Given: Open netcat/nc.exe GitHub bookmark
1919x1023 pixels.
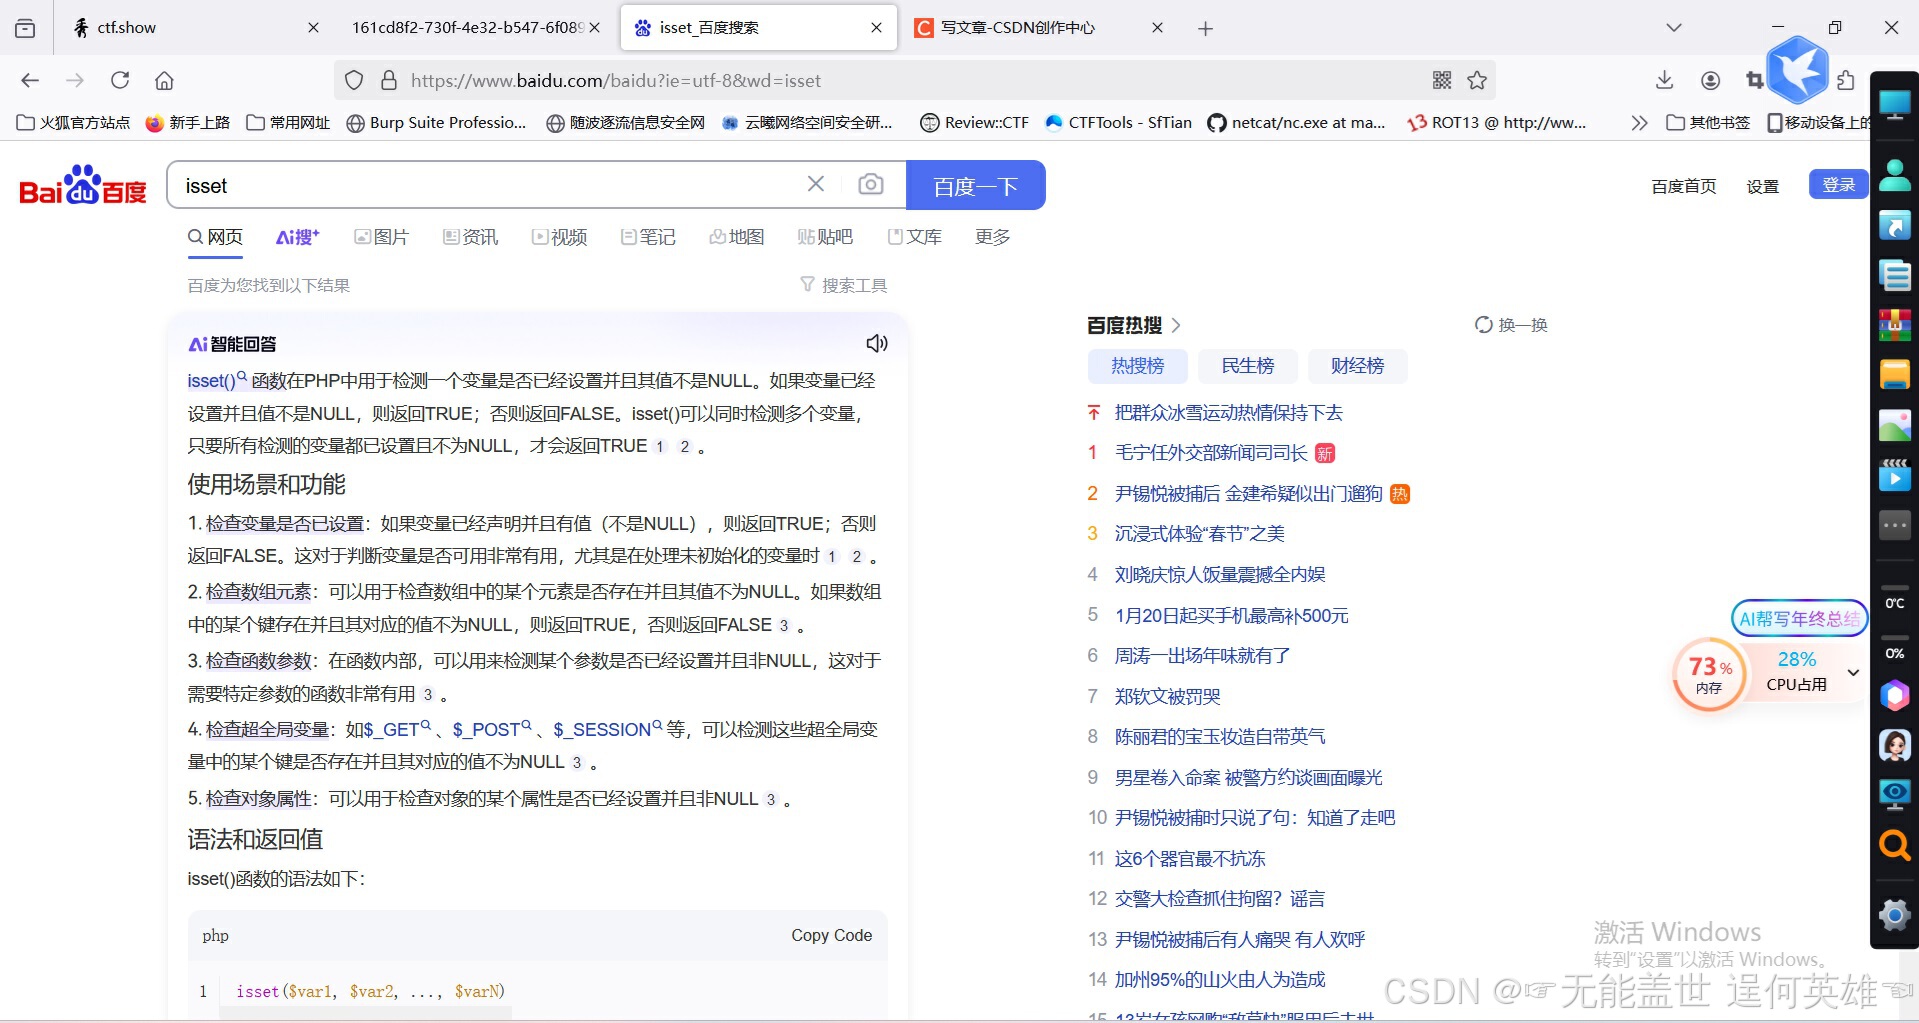Looking at the screenshot, I should [1296, 123].
